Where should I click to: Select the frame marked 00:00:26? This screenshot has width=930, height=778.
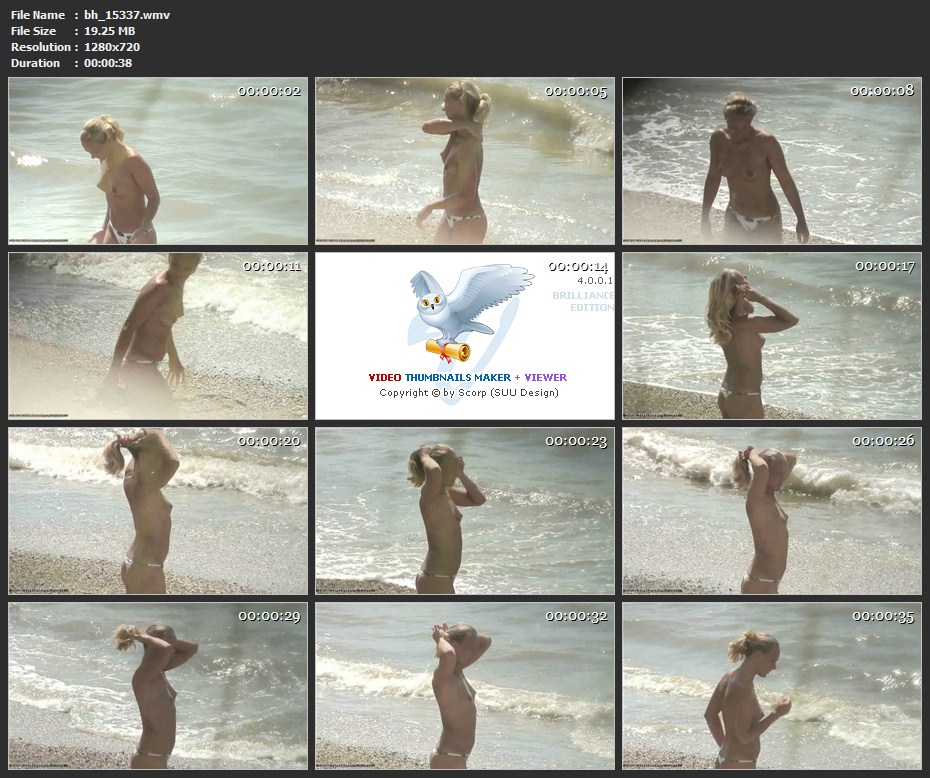point(772,511)
